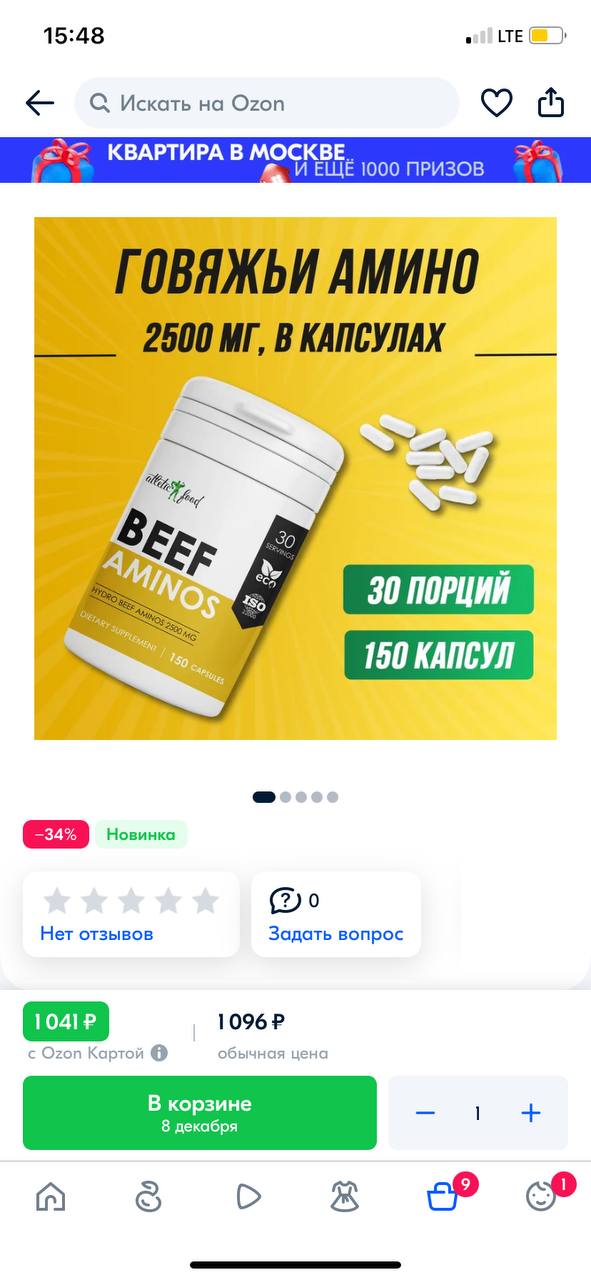Viewport: 591px width, 1280px height.
Task: Open the cart tab with 9 badge
Action: 445,1194
